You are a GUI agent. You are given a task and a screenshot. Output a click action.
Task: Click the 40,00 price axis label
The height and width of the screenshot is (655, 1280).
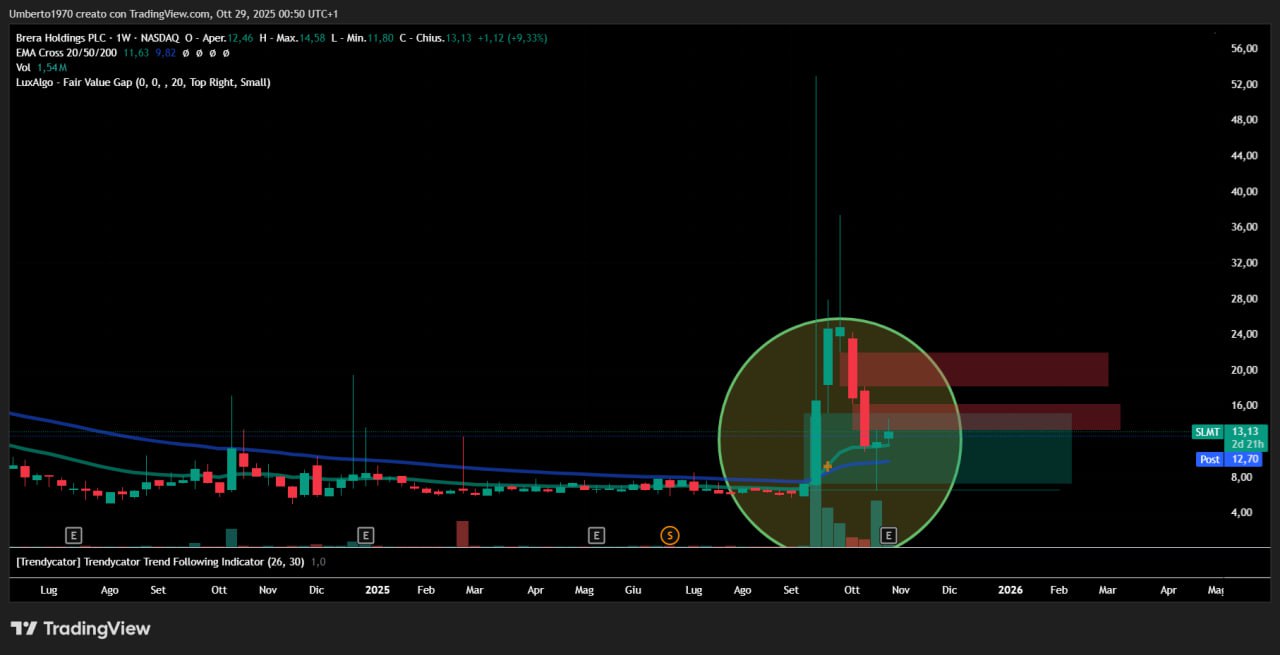[1244, 192]
